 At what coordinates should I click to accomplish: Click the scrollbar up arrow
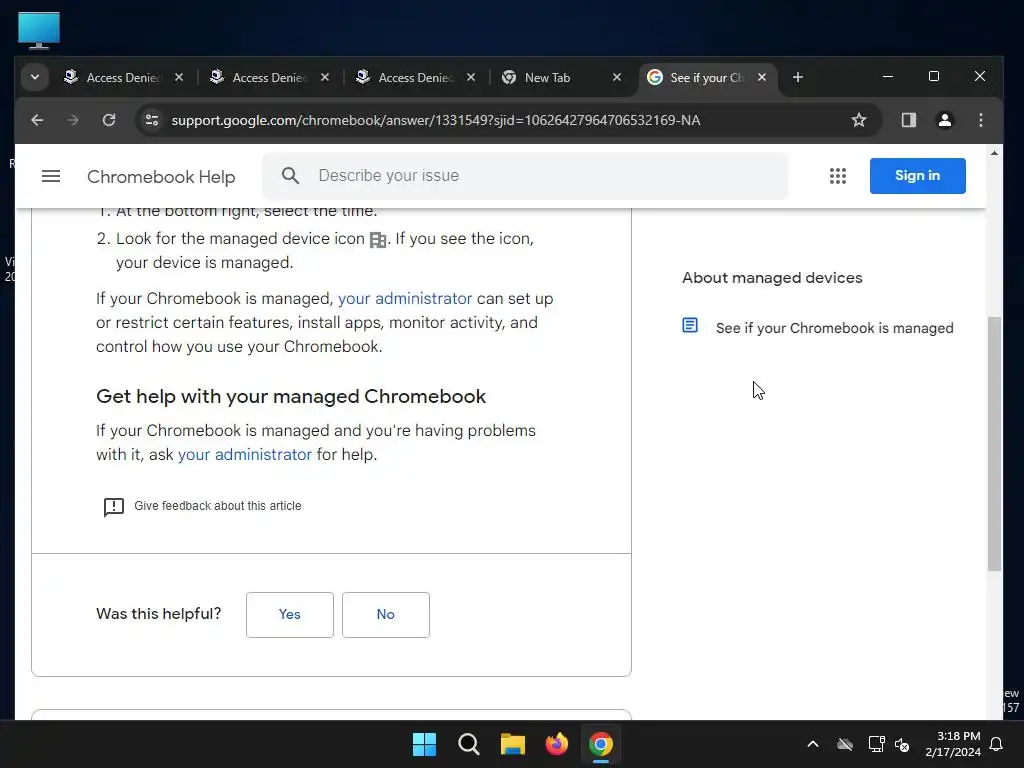[x=994, y=153]
